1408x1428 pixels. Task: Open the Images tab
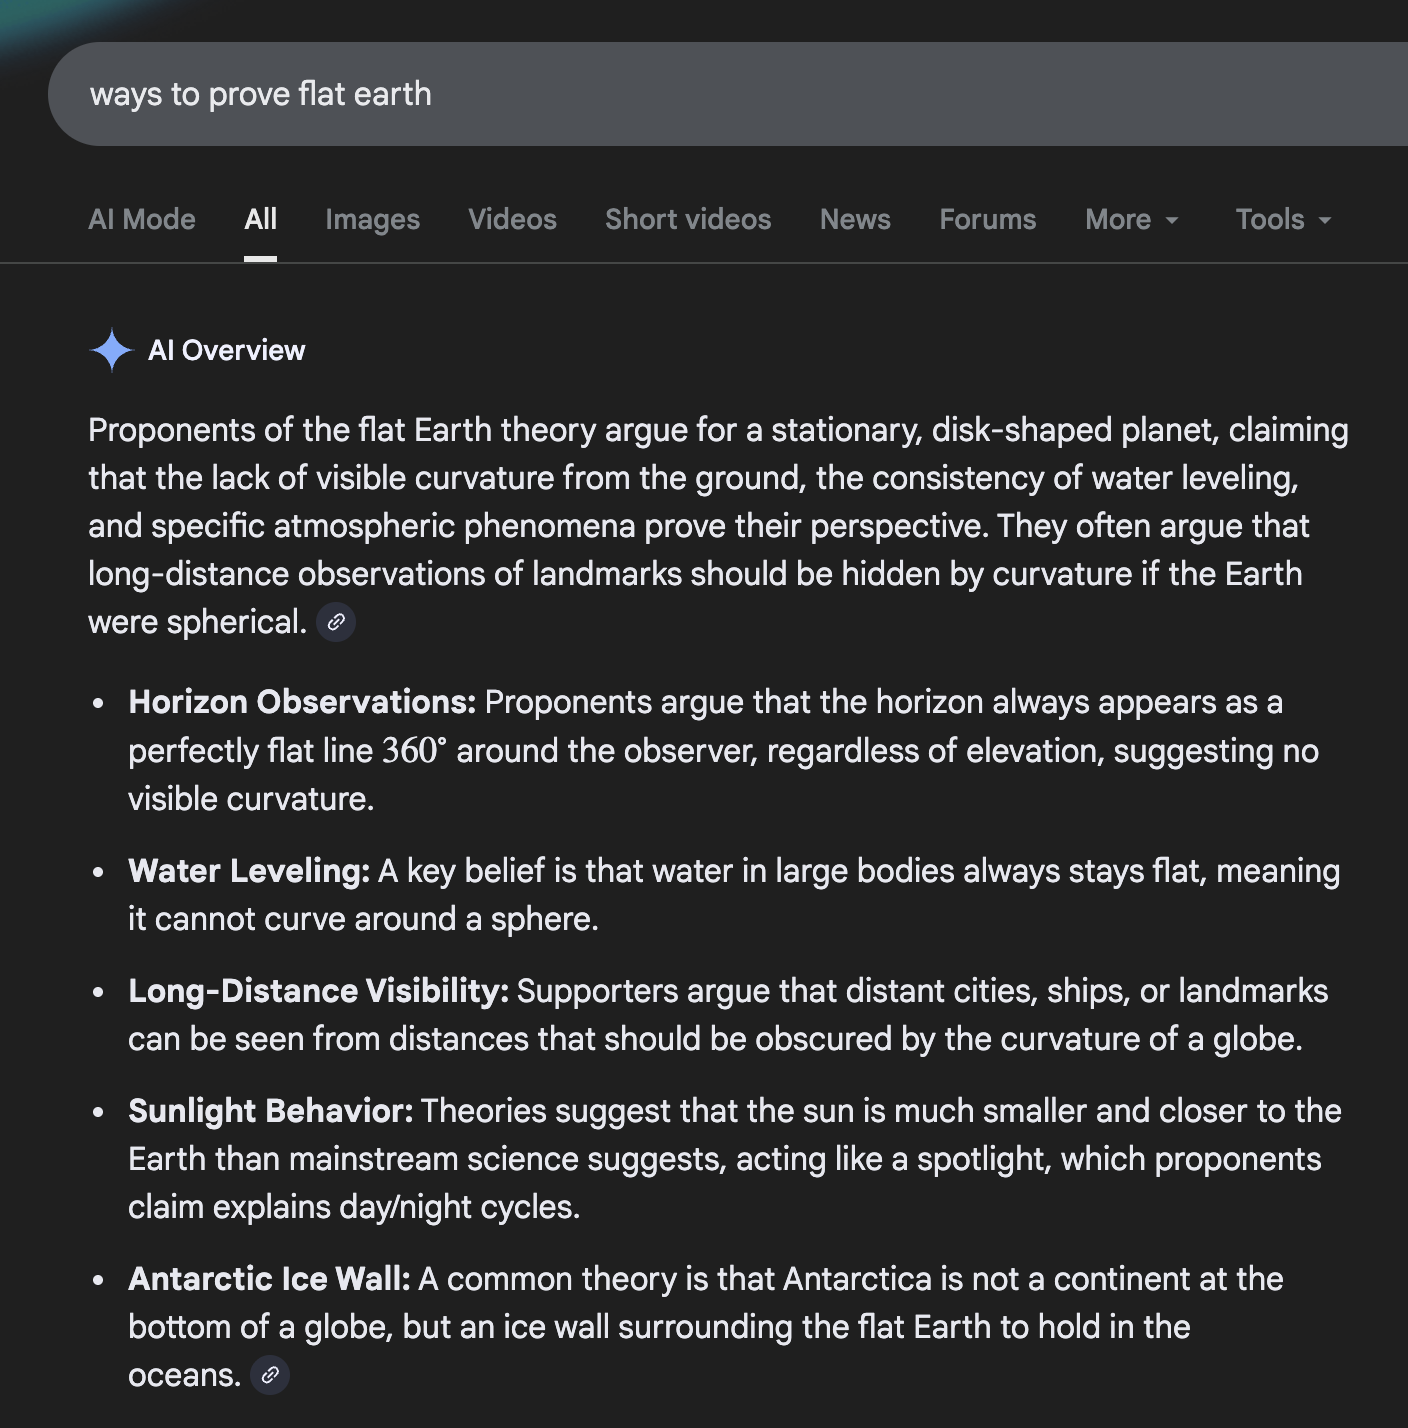tap(372, 219)
